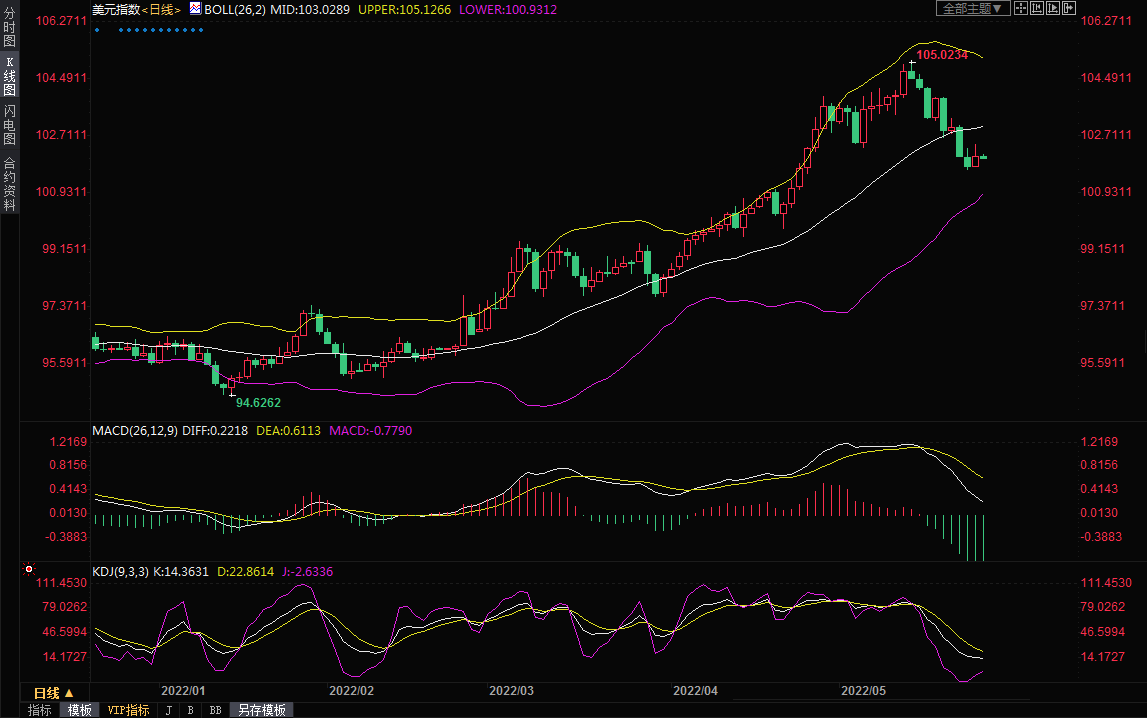Image resolution: width=1147 pixels, height=718 pixels.
Task: Expand the 日线 period selector
Action: (54, 693)
